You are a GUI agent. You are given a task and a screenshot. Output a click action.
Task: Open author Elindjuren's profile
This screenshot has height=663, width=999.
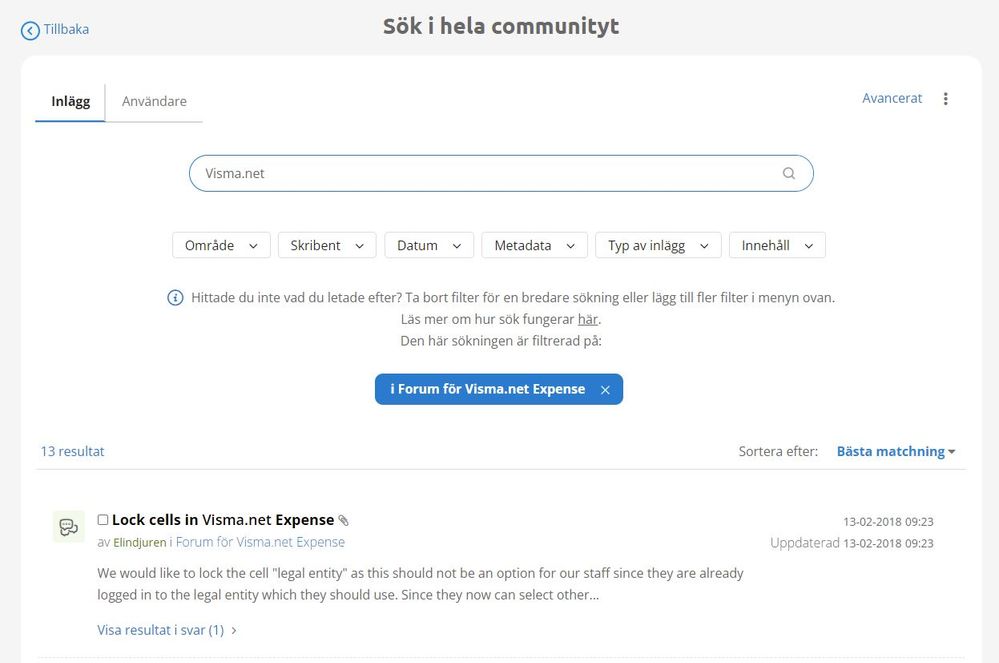pyautogui.click(x=140, y=542)
